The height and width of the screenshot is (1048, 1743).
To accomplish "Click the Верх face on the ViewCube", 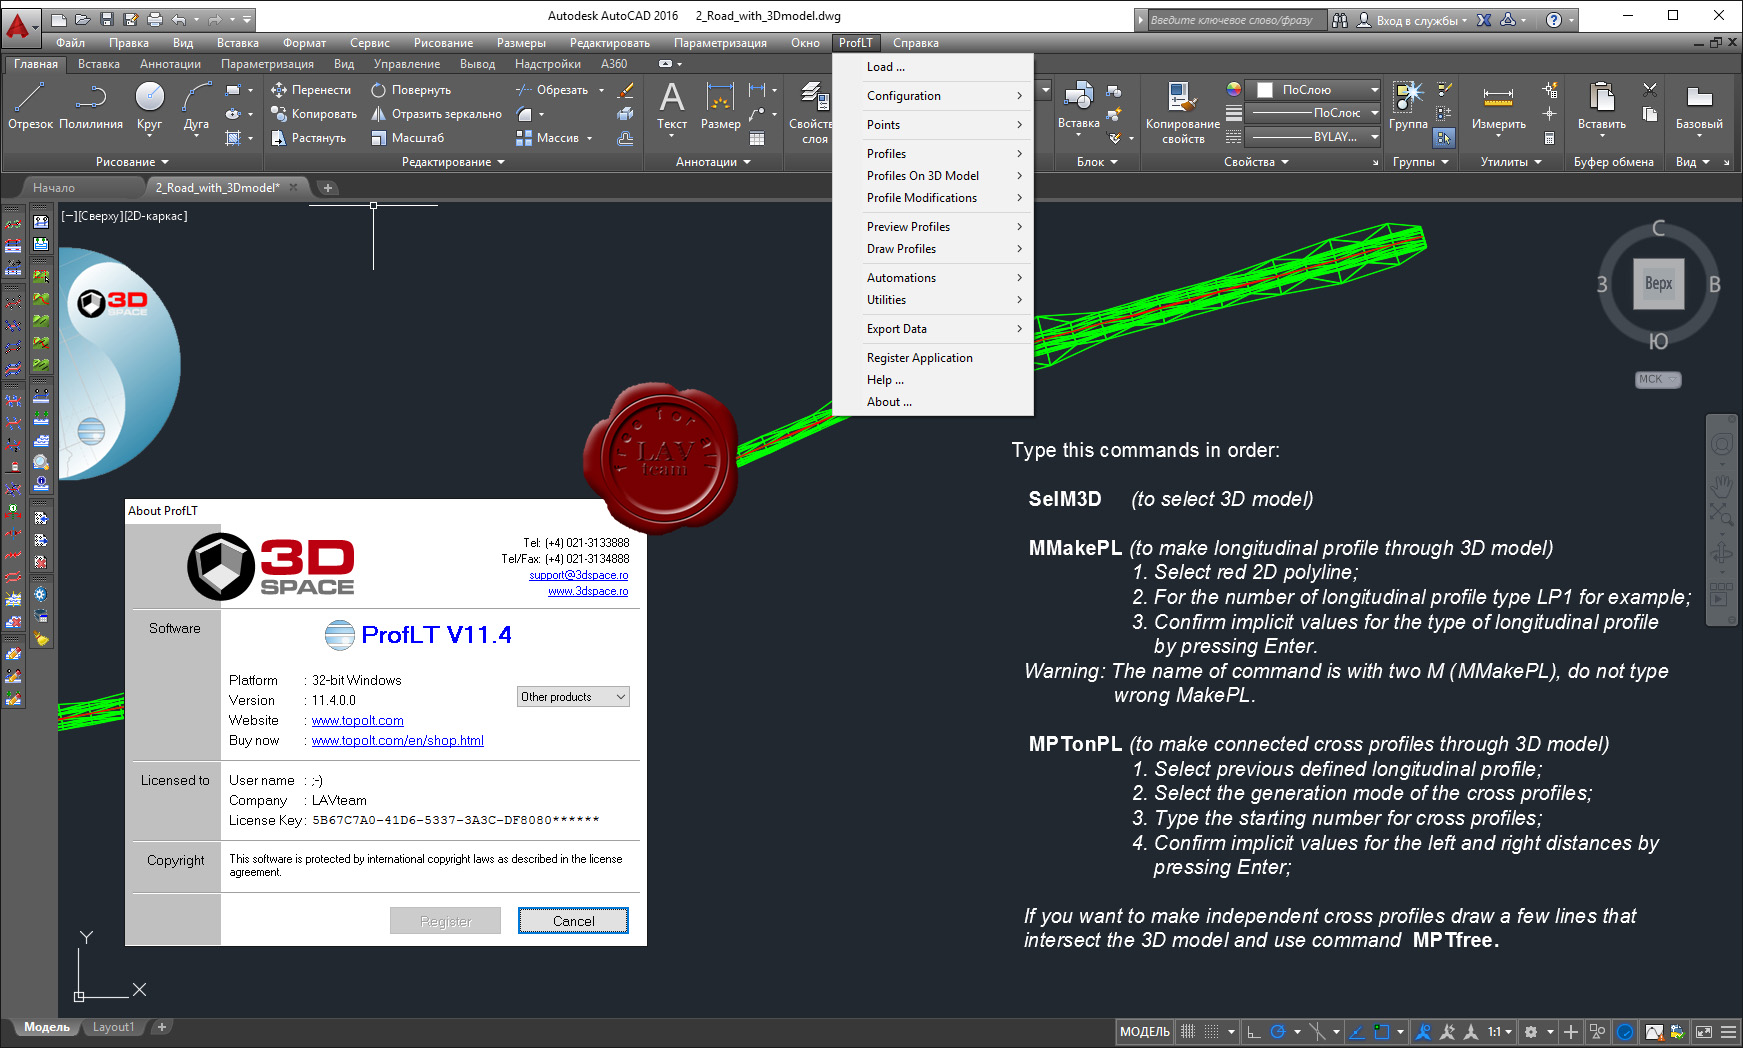I will [1658, 283].
